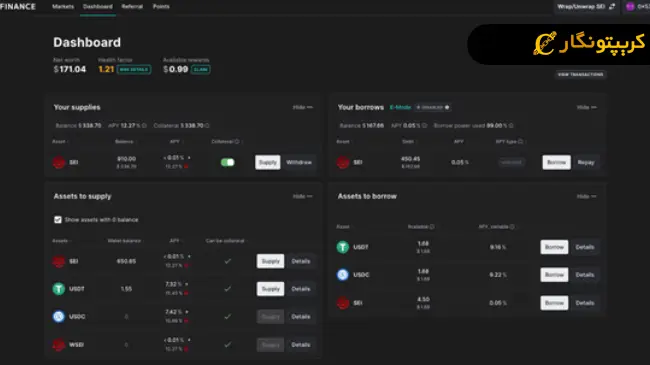This screenshot has width=650, height=365.
Task: Supply SEI from Assets to supply
Action: coord(270,261)
